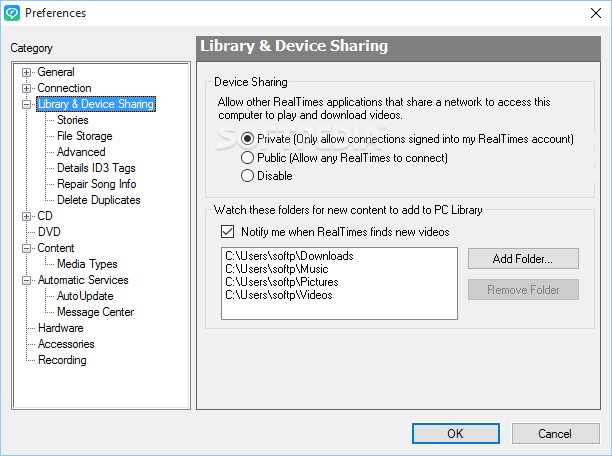Expand the CD category

coord(26,216)
